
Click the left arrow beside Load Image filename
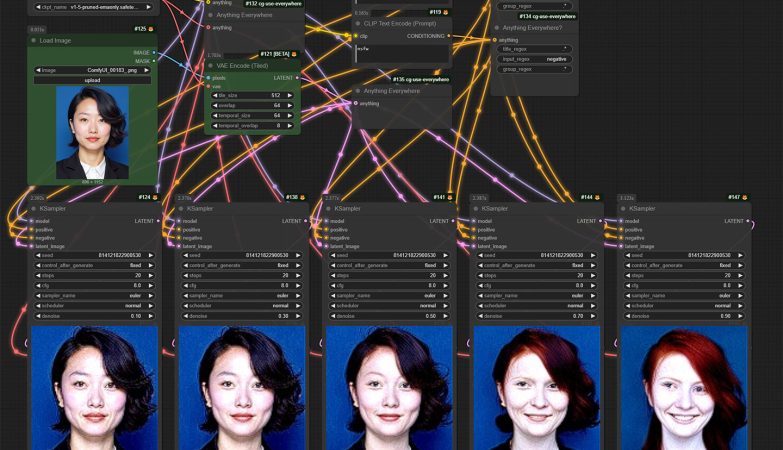coord(38,70)
